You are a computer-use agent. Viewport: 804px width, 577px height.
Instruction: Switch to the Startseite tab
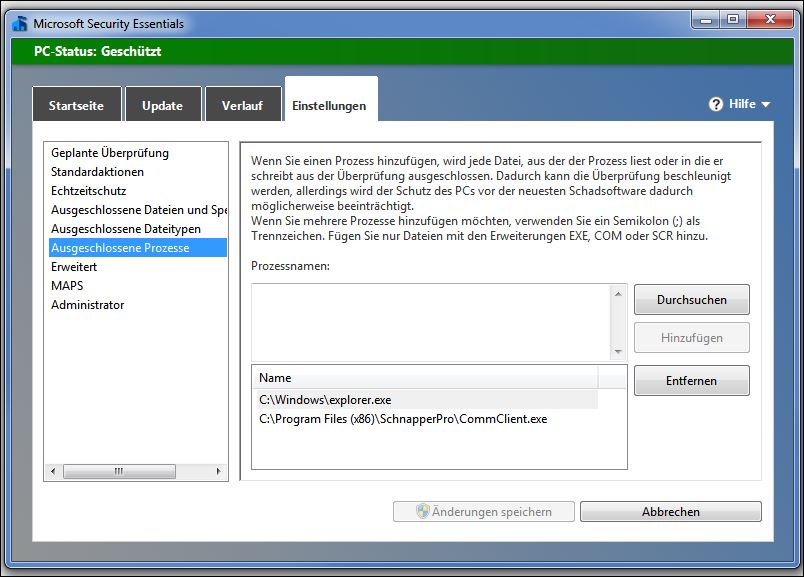[x=76, y=106]
